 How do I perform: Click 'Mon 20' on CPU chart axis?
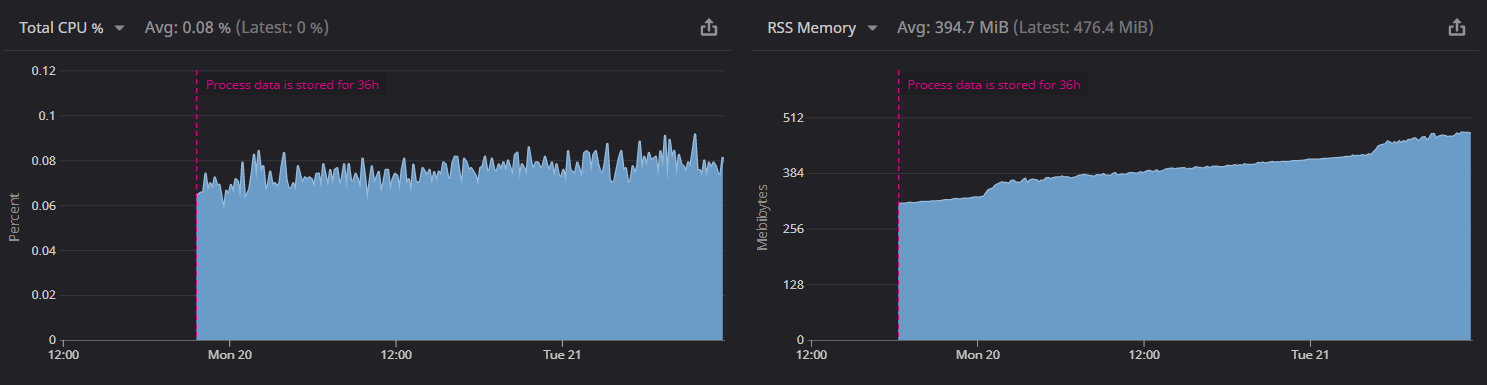coord(230,356)
